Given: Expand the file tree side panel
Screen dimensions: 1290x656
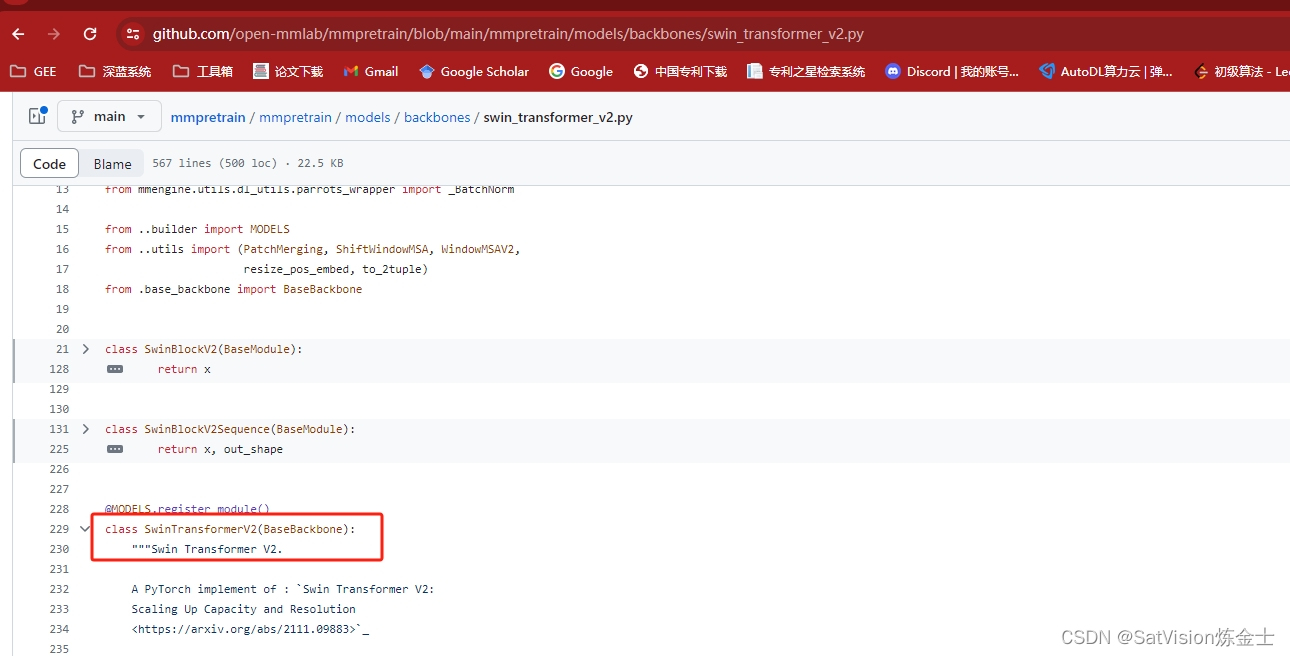Looking at the screenshot, I should click(37, 116).
